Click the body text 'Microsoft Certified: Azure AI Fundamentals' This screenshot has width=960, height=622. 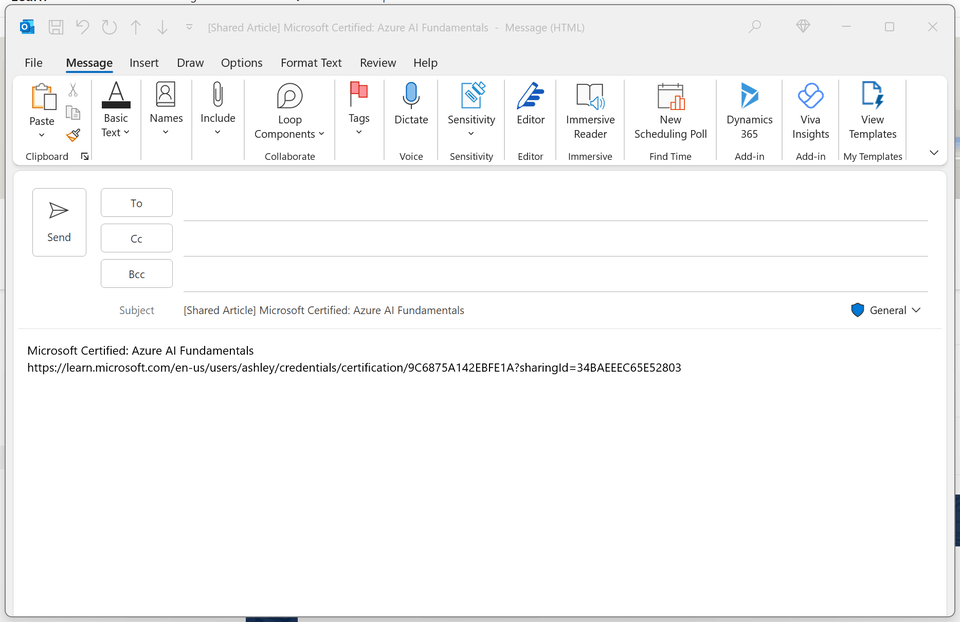click(x=140, y=351)
